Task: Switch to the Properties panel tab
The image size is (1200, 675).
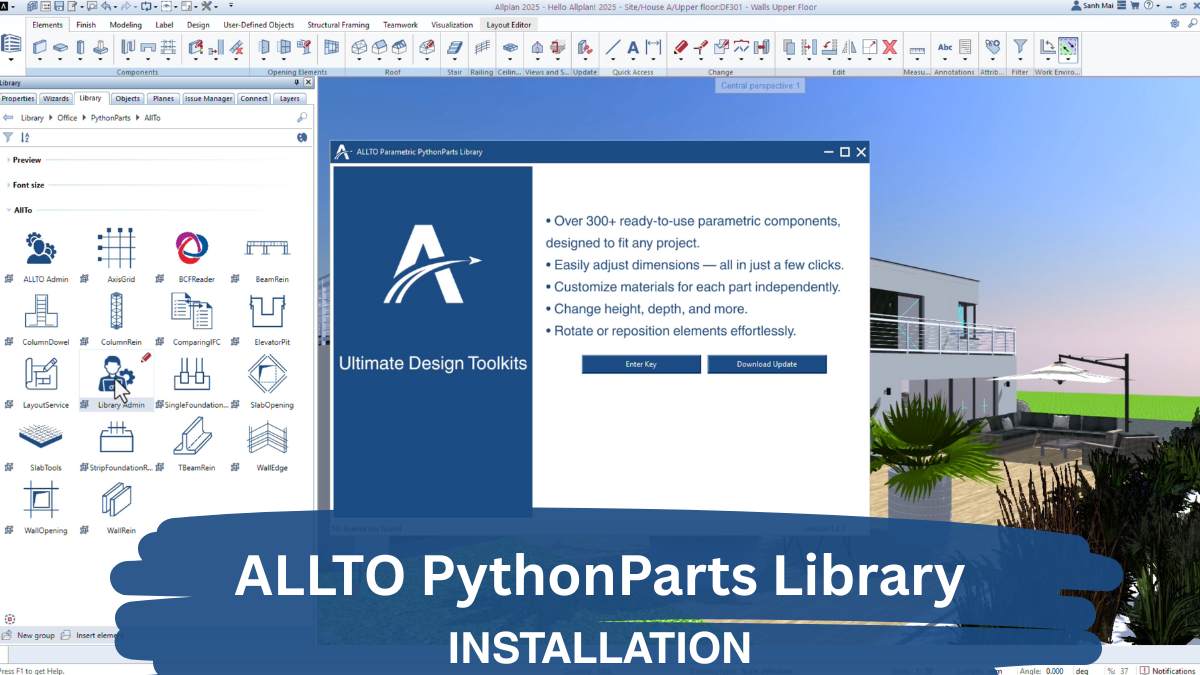Action: tap(18, 99)
